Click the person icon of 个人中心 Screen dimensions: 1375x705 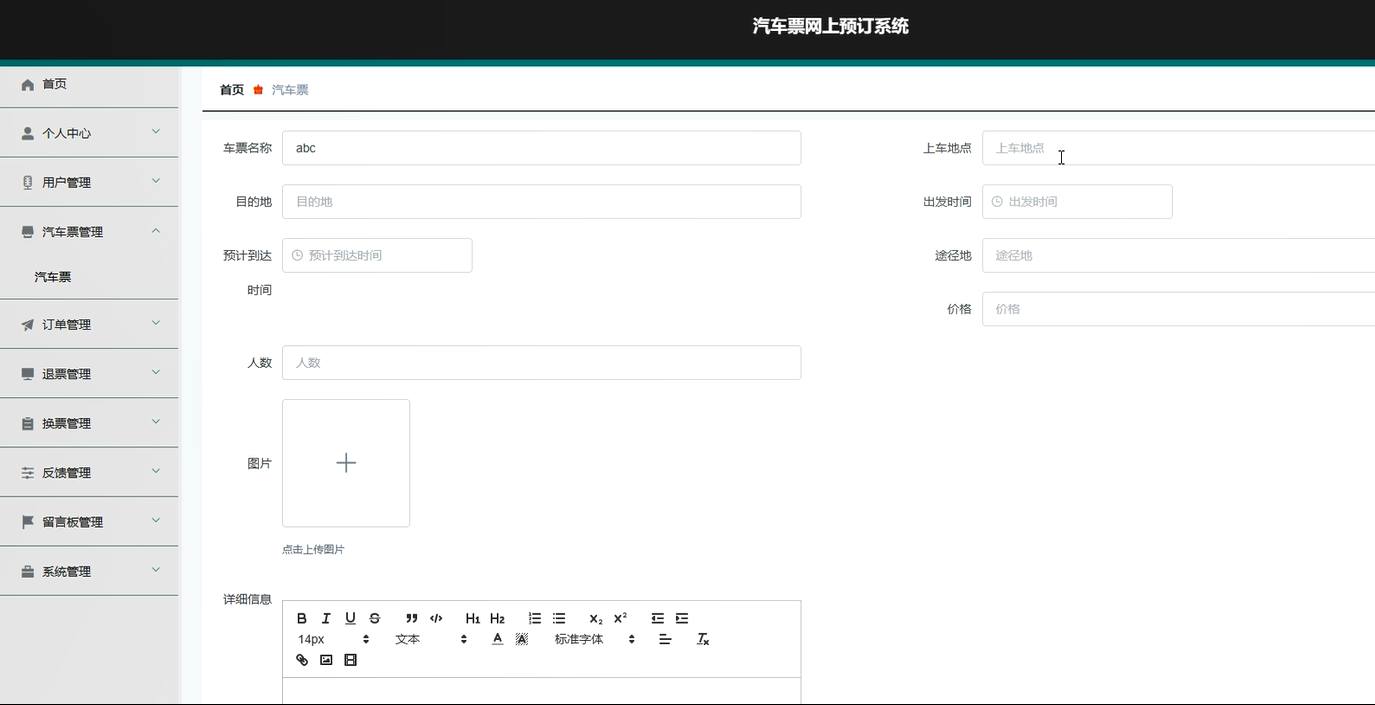pyautogui.click(x=28, y=133)
